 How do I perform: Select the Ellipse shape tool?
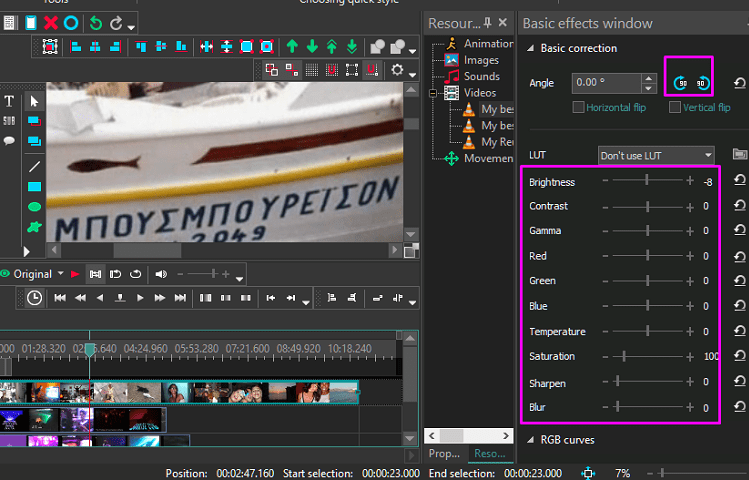click(34, 207)
